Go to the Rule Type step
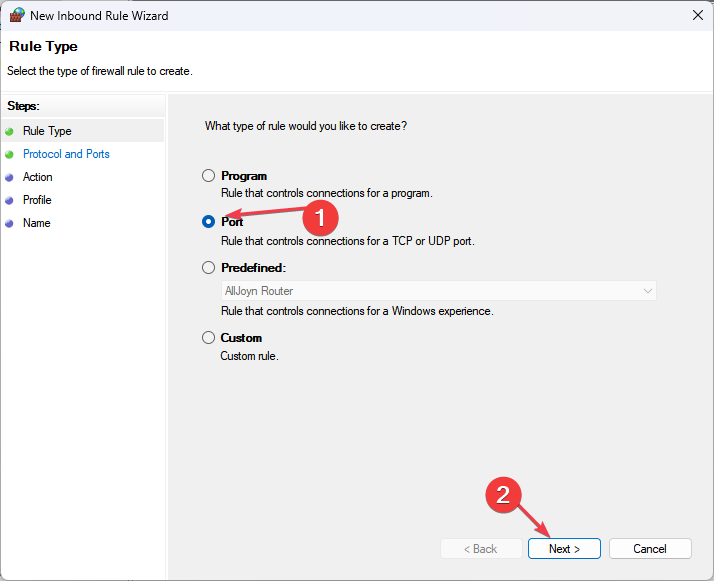 (47, 131)
